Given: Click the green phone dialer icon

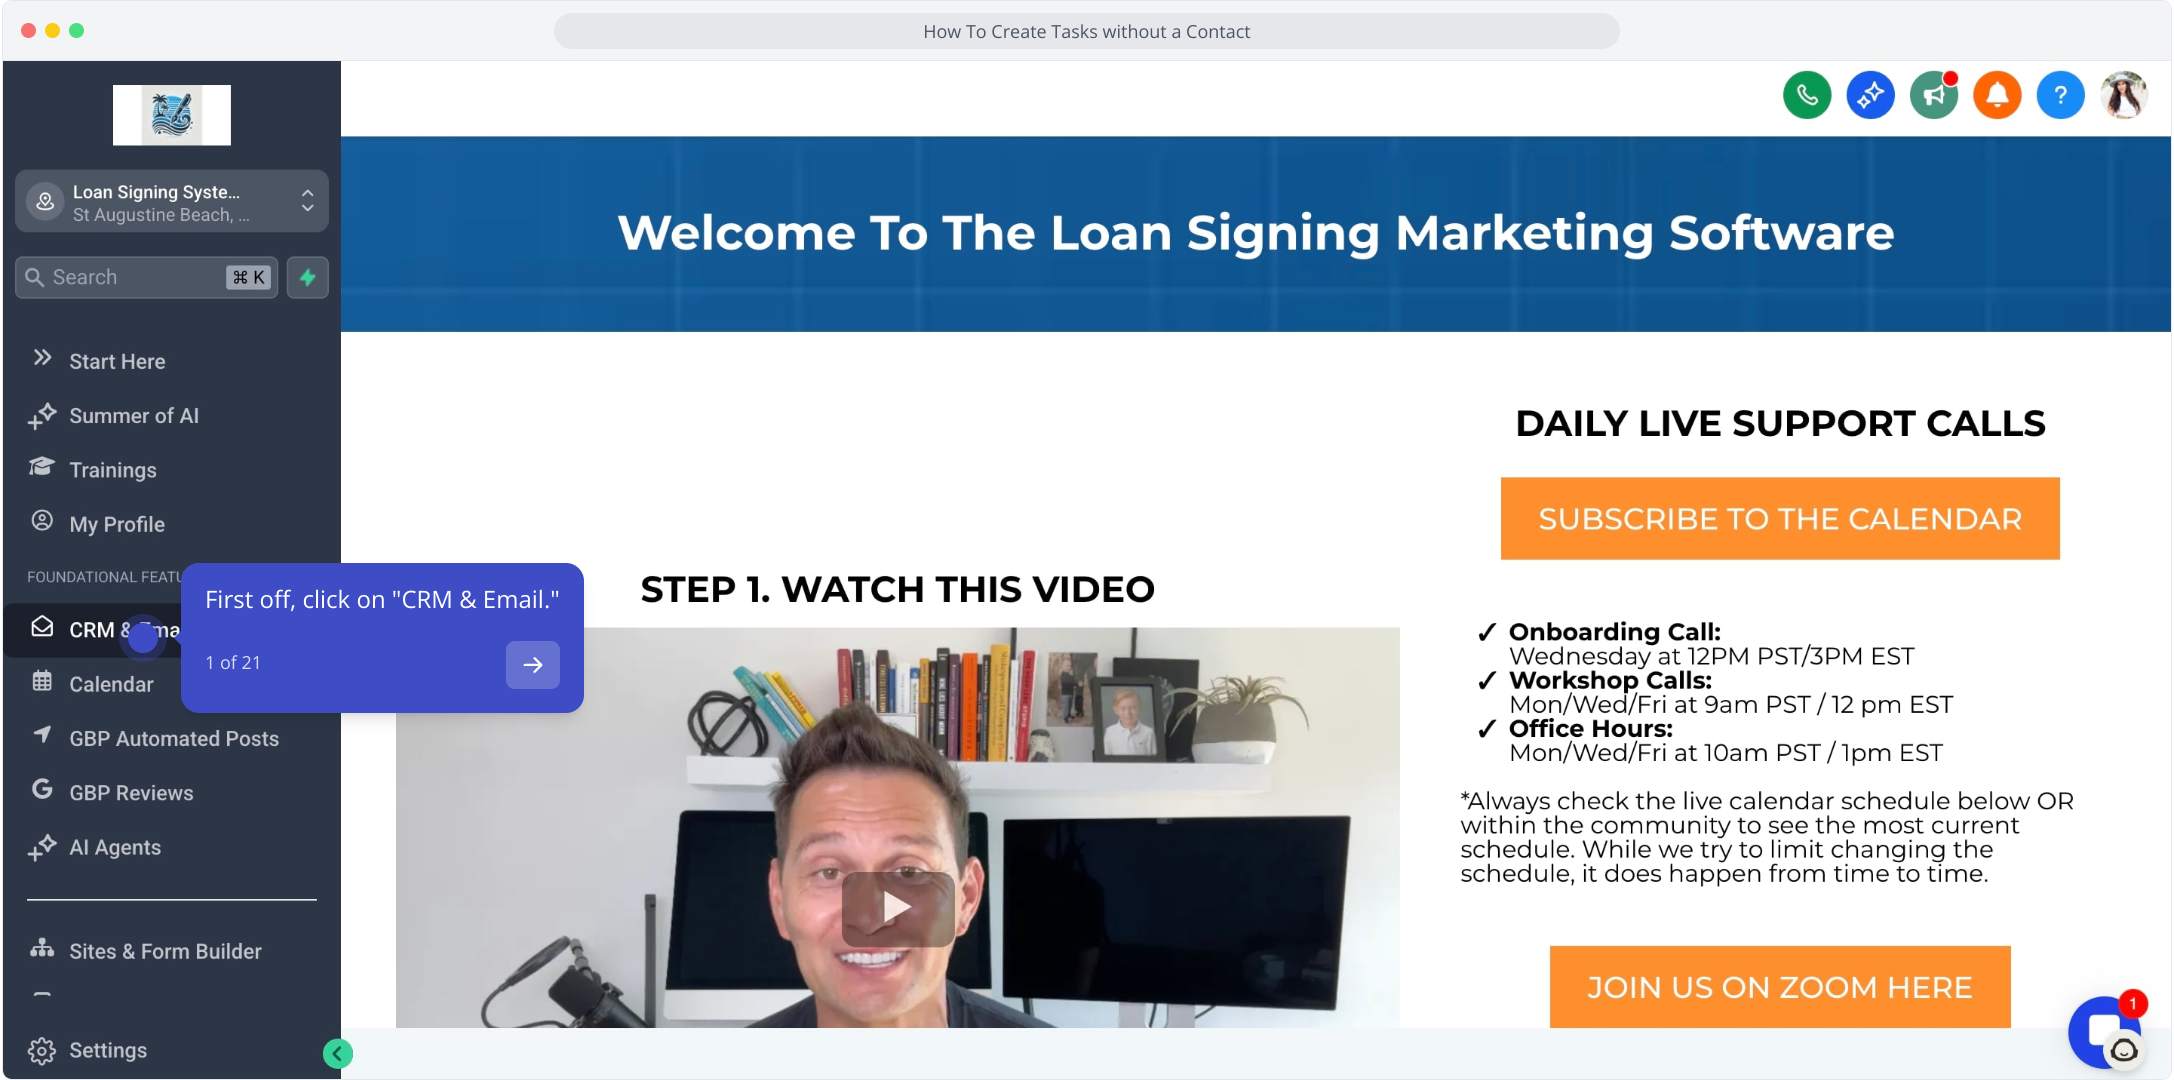Looking at the screenshot, I should [1806, 96].
